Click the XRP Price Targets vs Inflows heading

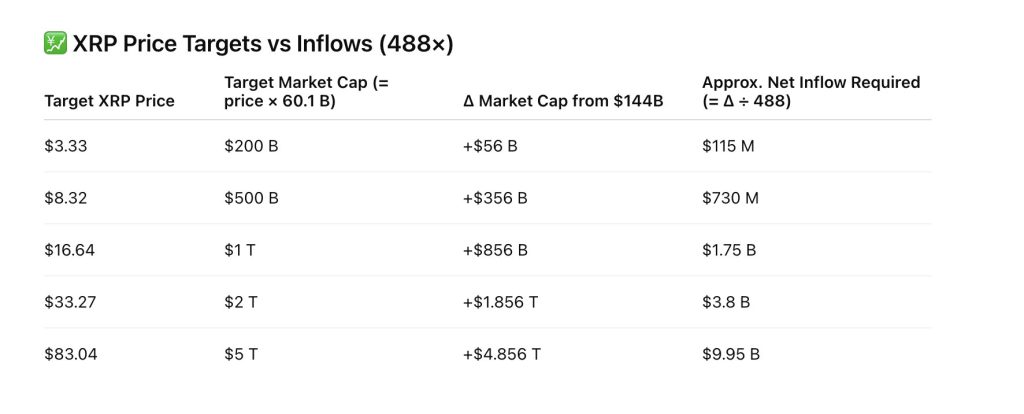click(263, 43)
